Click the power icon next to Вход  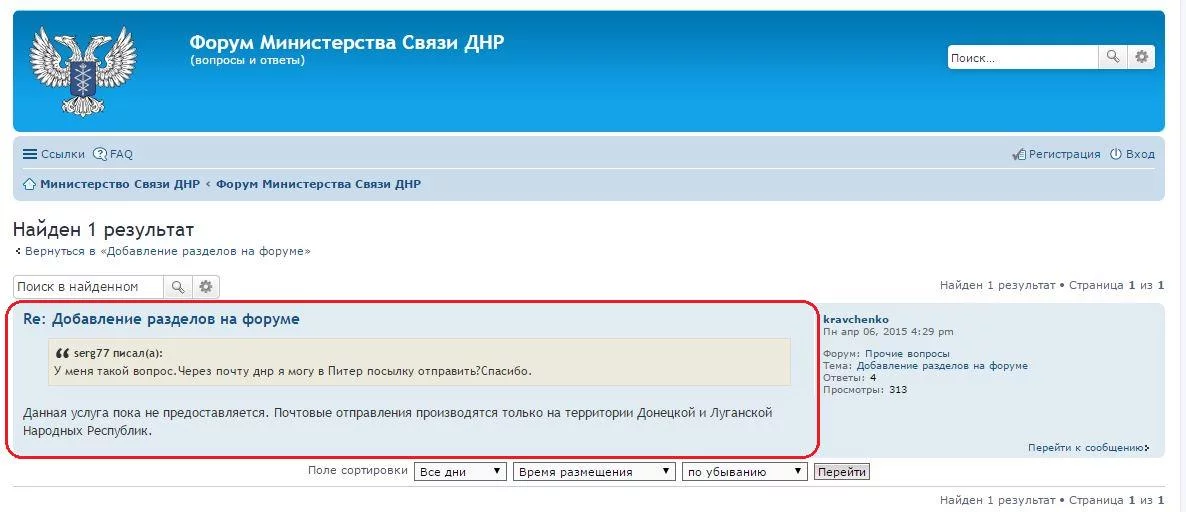coord(1116,154)
